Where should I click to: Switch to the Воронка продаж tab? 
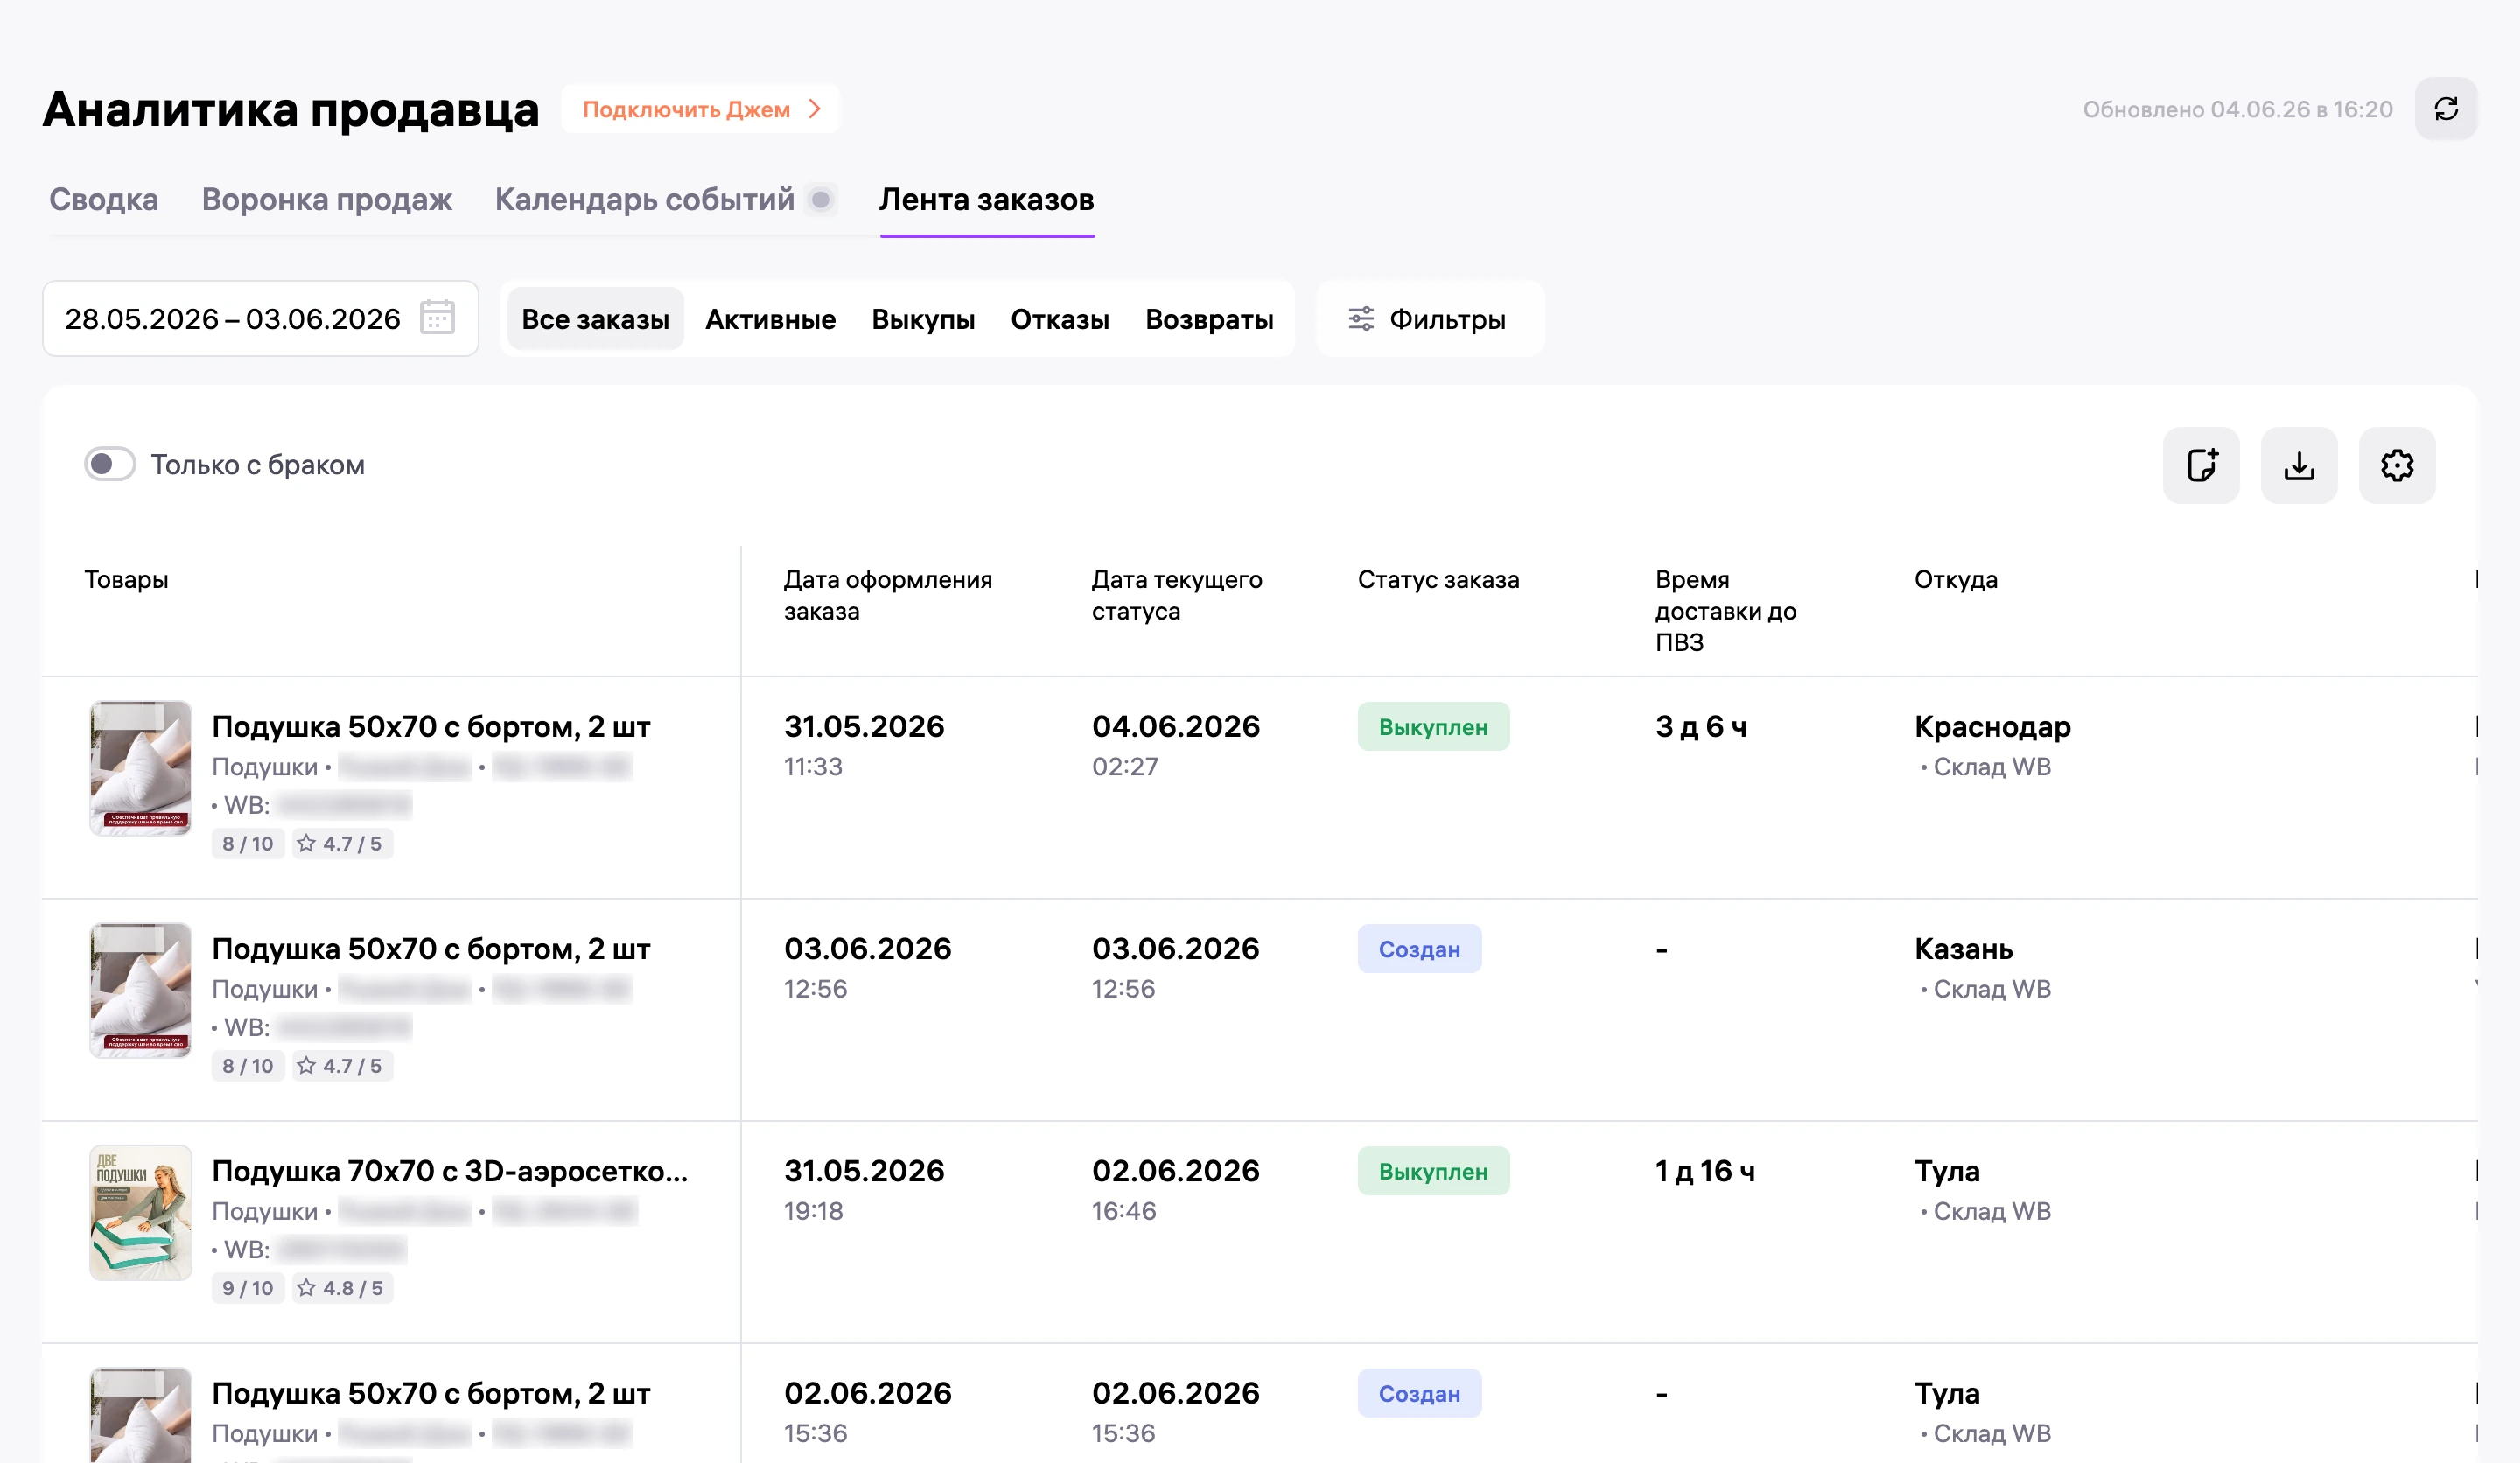click(327, 199)
